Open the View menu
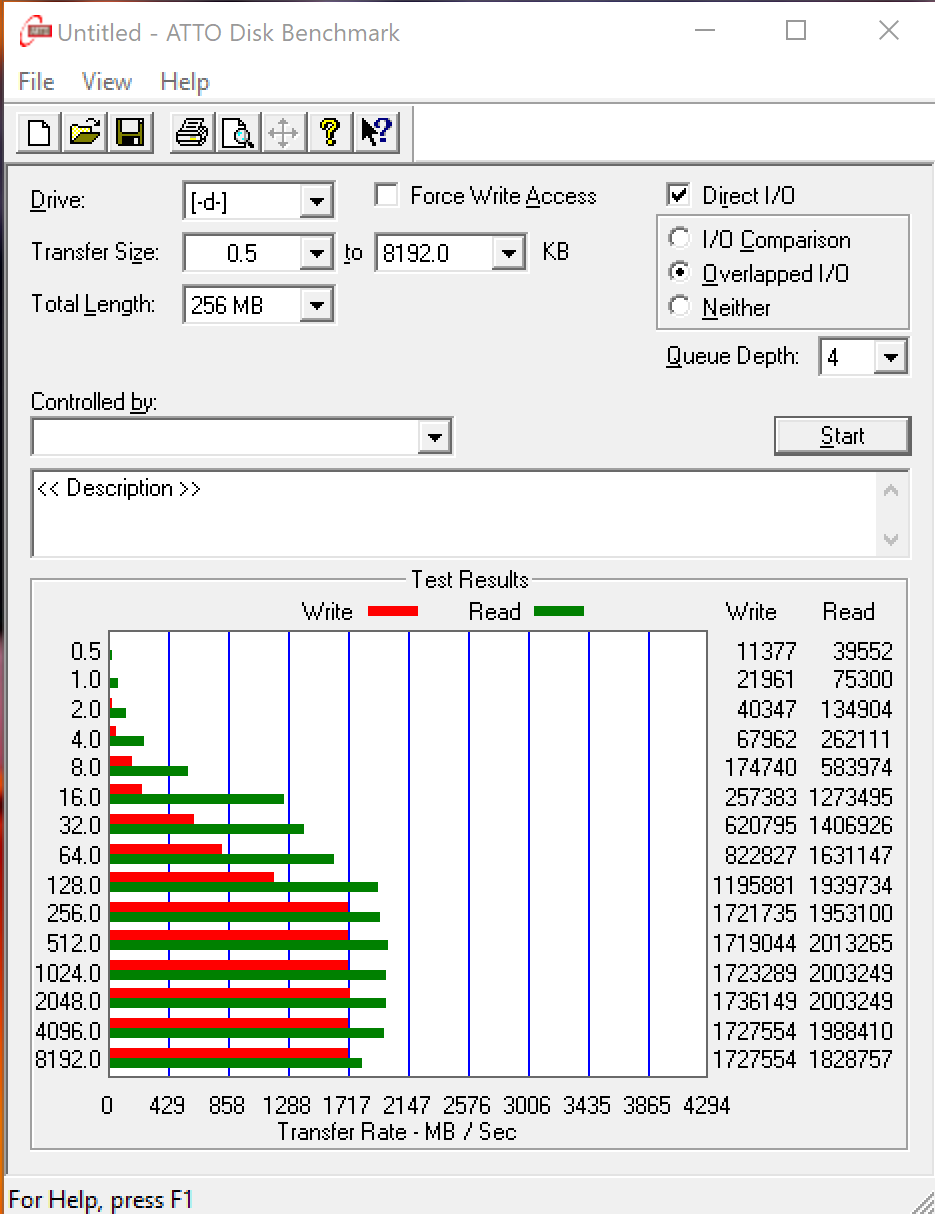 [x=106, y=82]
